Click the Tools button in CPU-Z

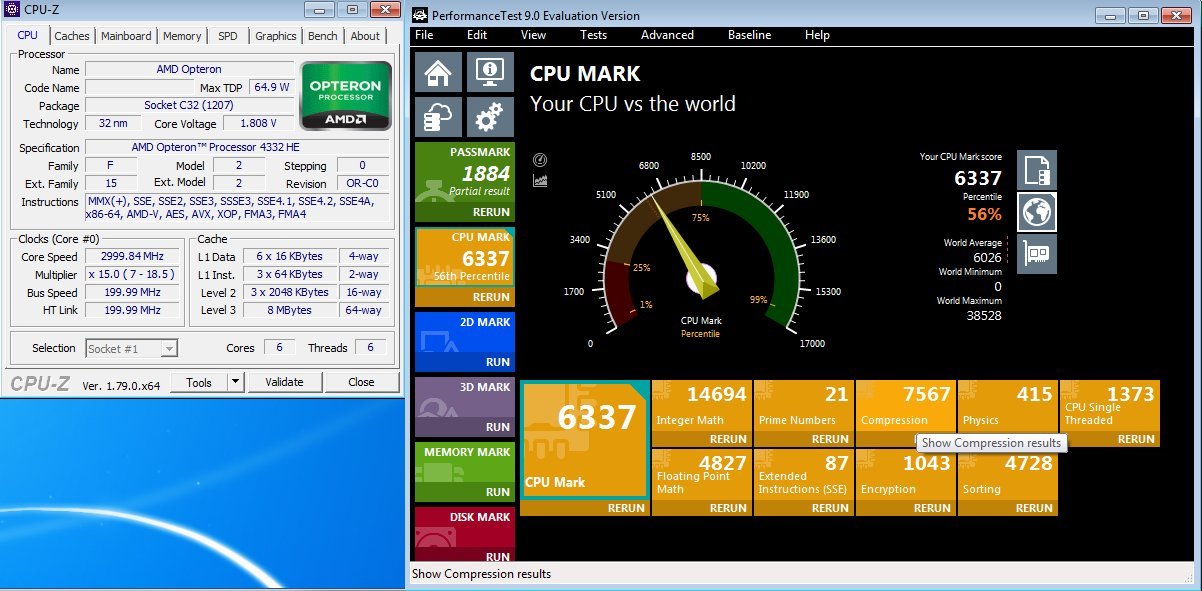(199, 382)
